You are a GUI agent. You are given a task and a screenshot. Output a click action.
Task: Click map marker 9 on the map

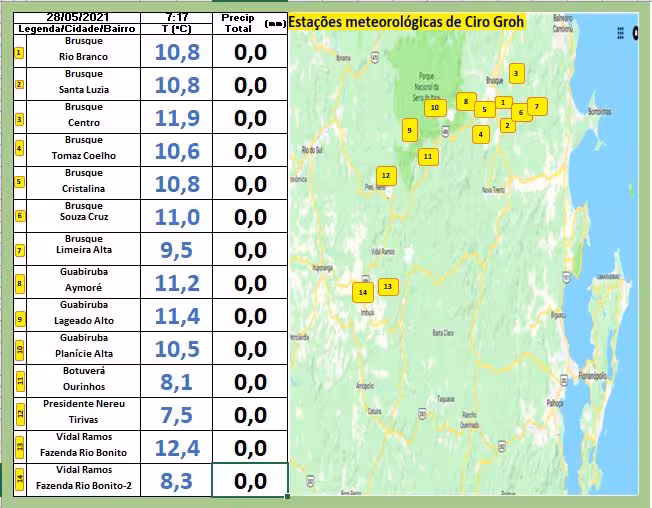(x=409, y=129)
